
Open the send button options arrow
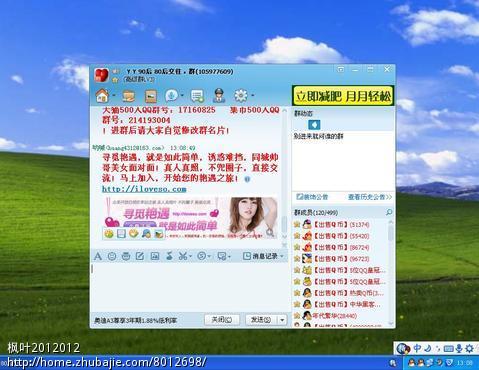coord(282,320)
